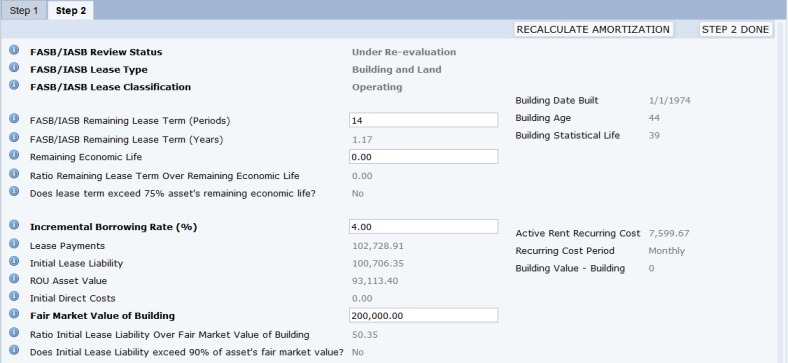788x363 pixels.
Task: Click info icon next to ROU Asset Value
Action: point(14,279)
